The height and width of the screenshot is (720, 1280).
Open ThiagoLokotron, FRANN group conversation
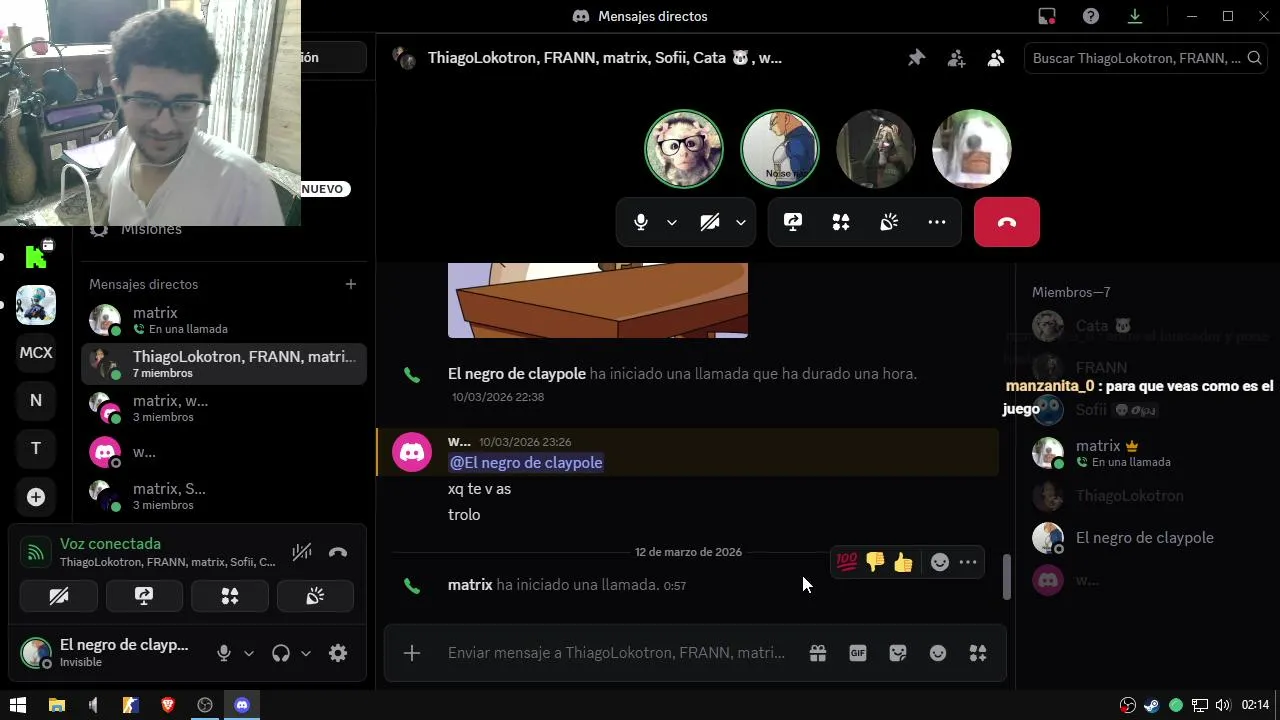[224, 364]
